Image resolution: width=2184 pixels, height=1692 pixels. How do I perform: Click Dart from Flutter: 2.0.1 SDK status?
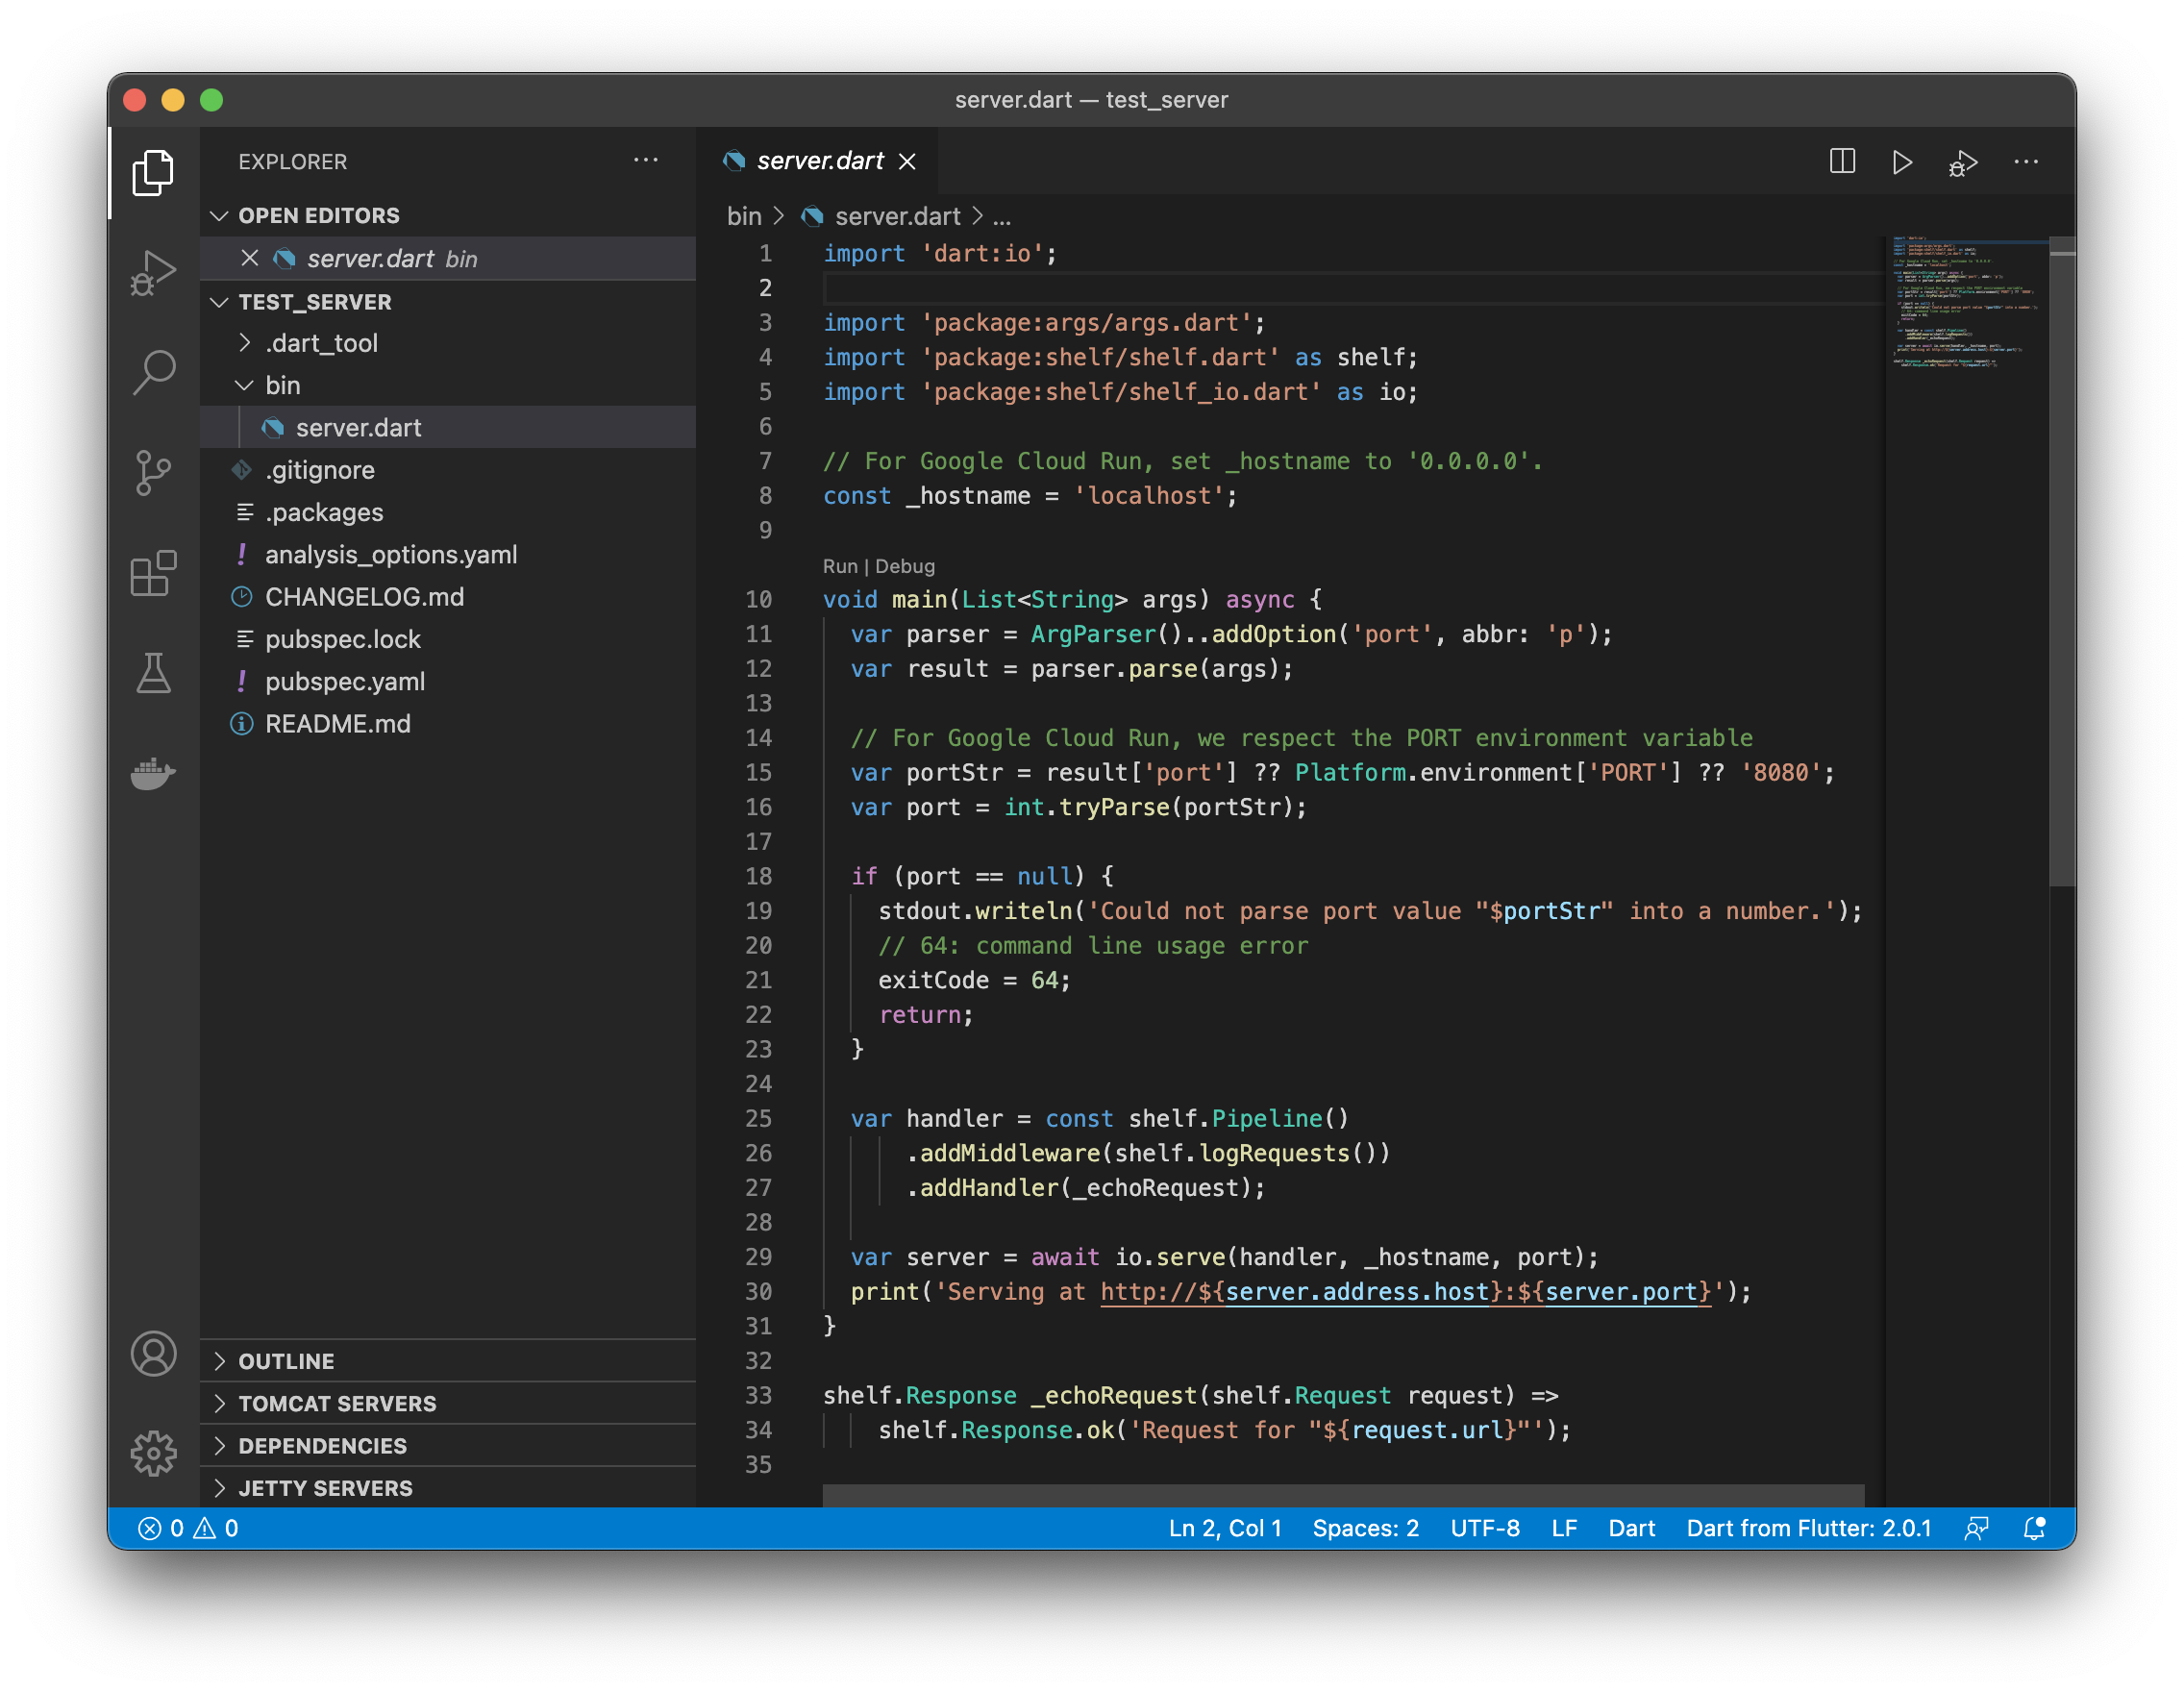point(1808,1528)
